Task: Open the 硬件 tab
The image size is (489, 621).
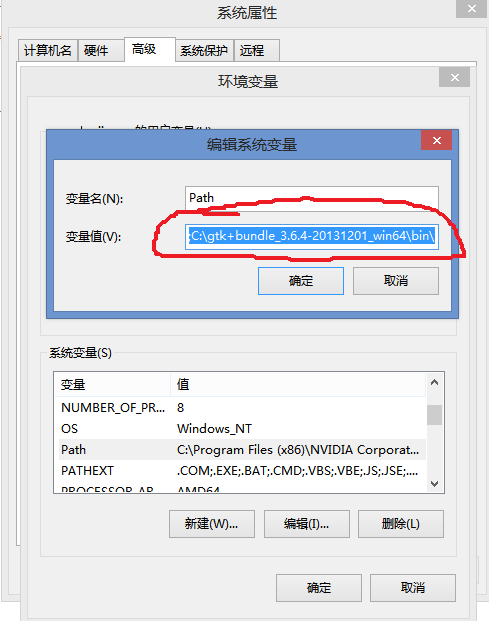Action: 96,50
